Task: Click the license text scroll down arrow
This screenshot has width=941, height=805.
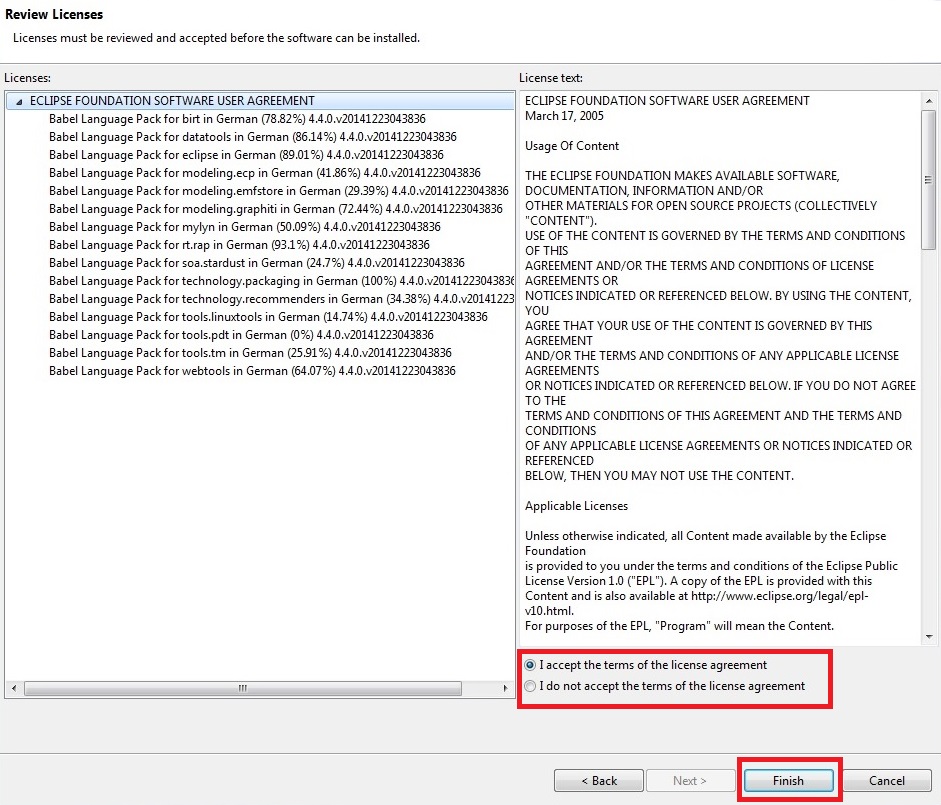Action: 928,637
